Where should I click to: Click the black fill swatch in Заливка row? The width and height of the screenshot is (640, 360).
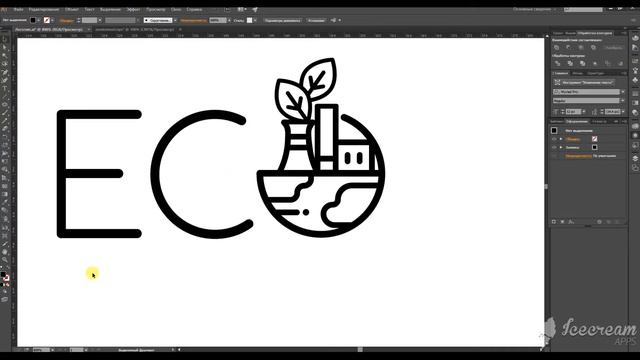coord(594,147)
